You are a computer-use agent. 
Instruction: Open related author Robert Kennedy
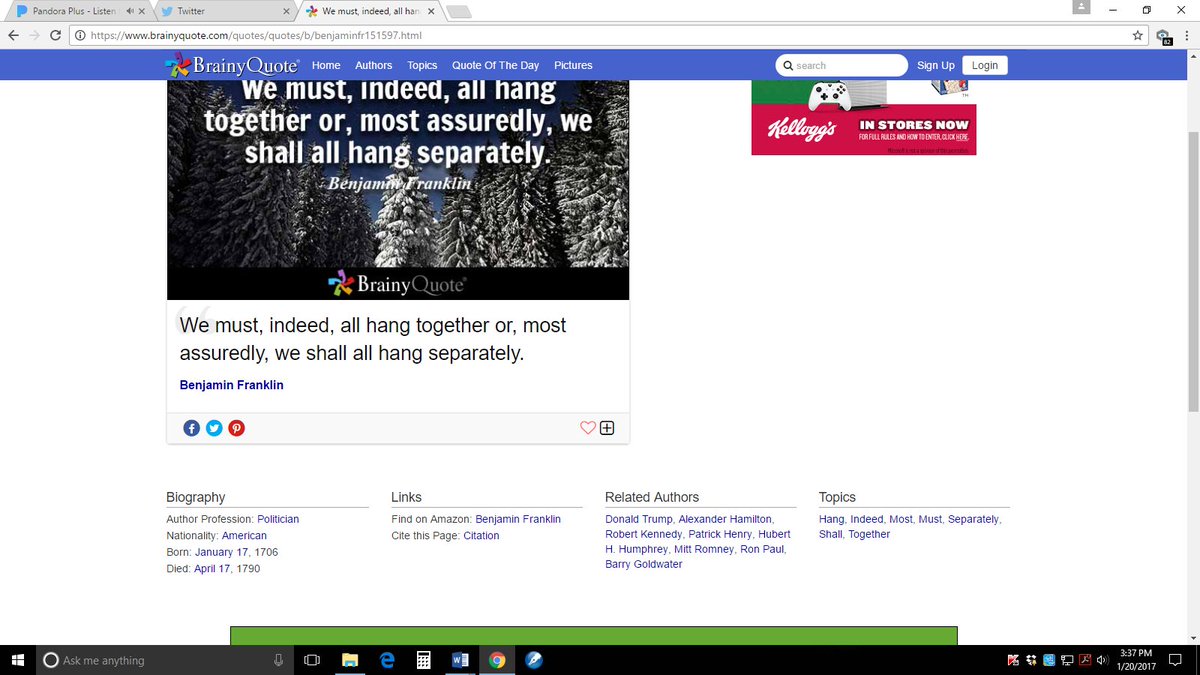tap(643, 534)
